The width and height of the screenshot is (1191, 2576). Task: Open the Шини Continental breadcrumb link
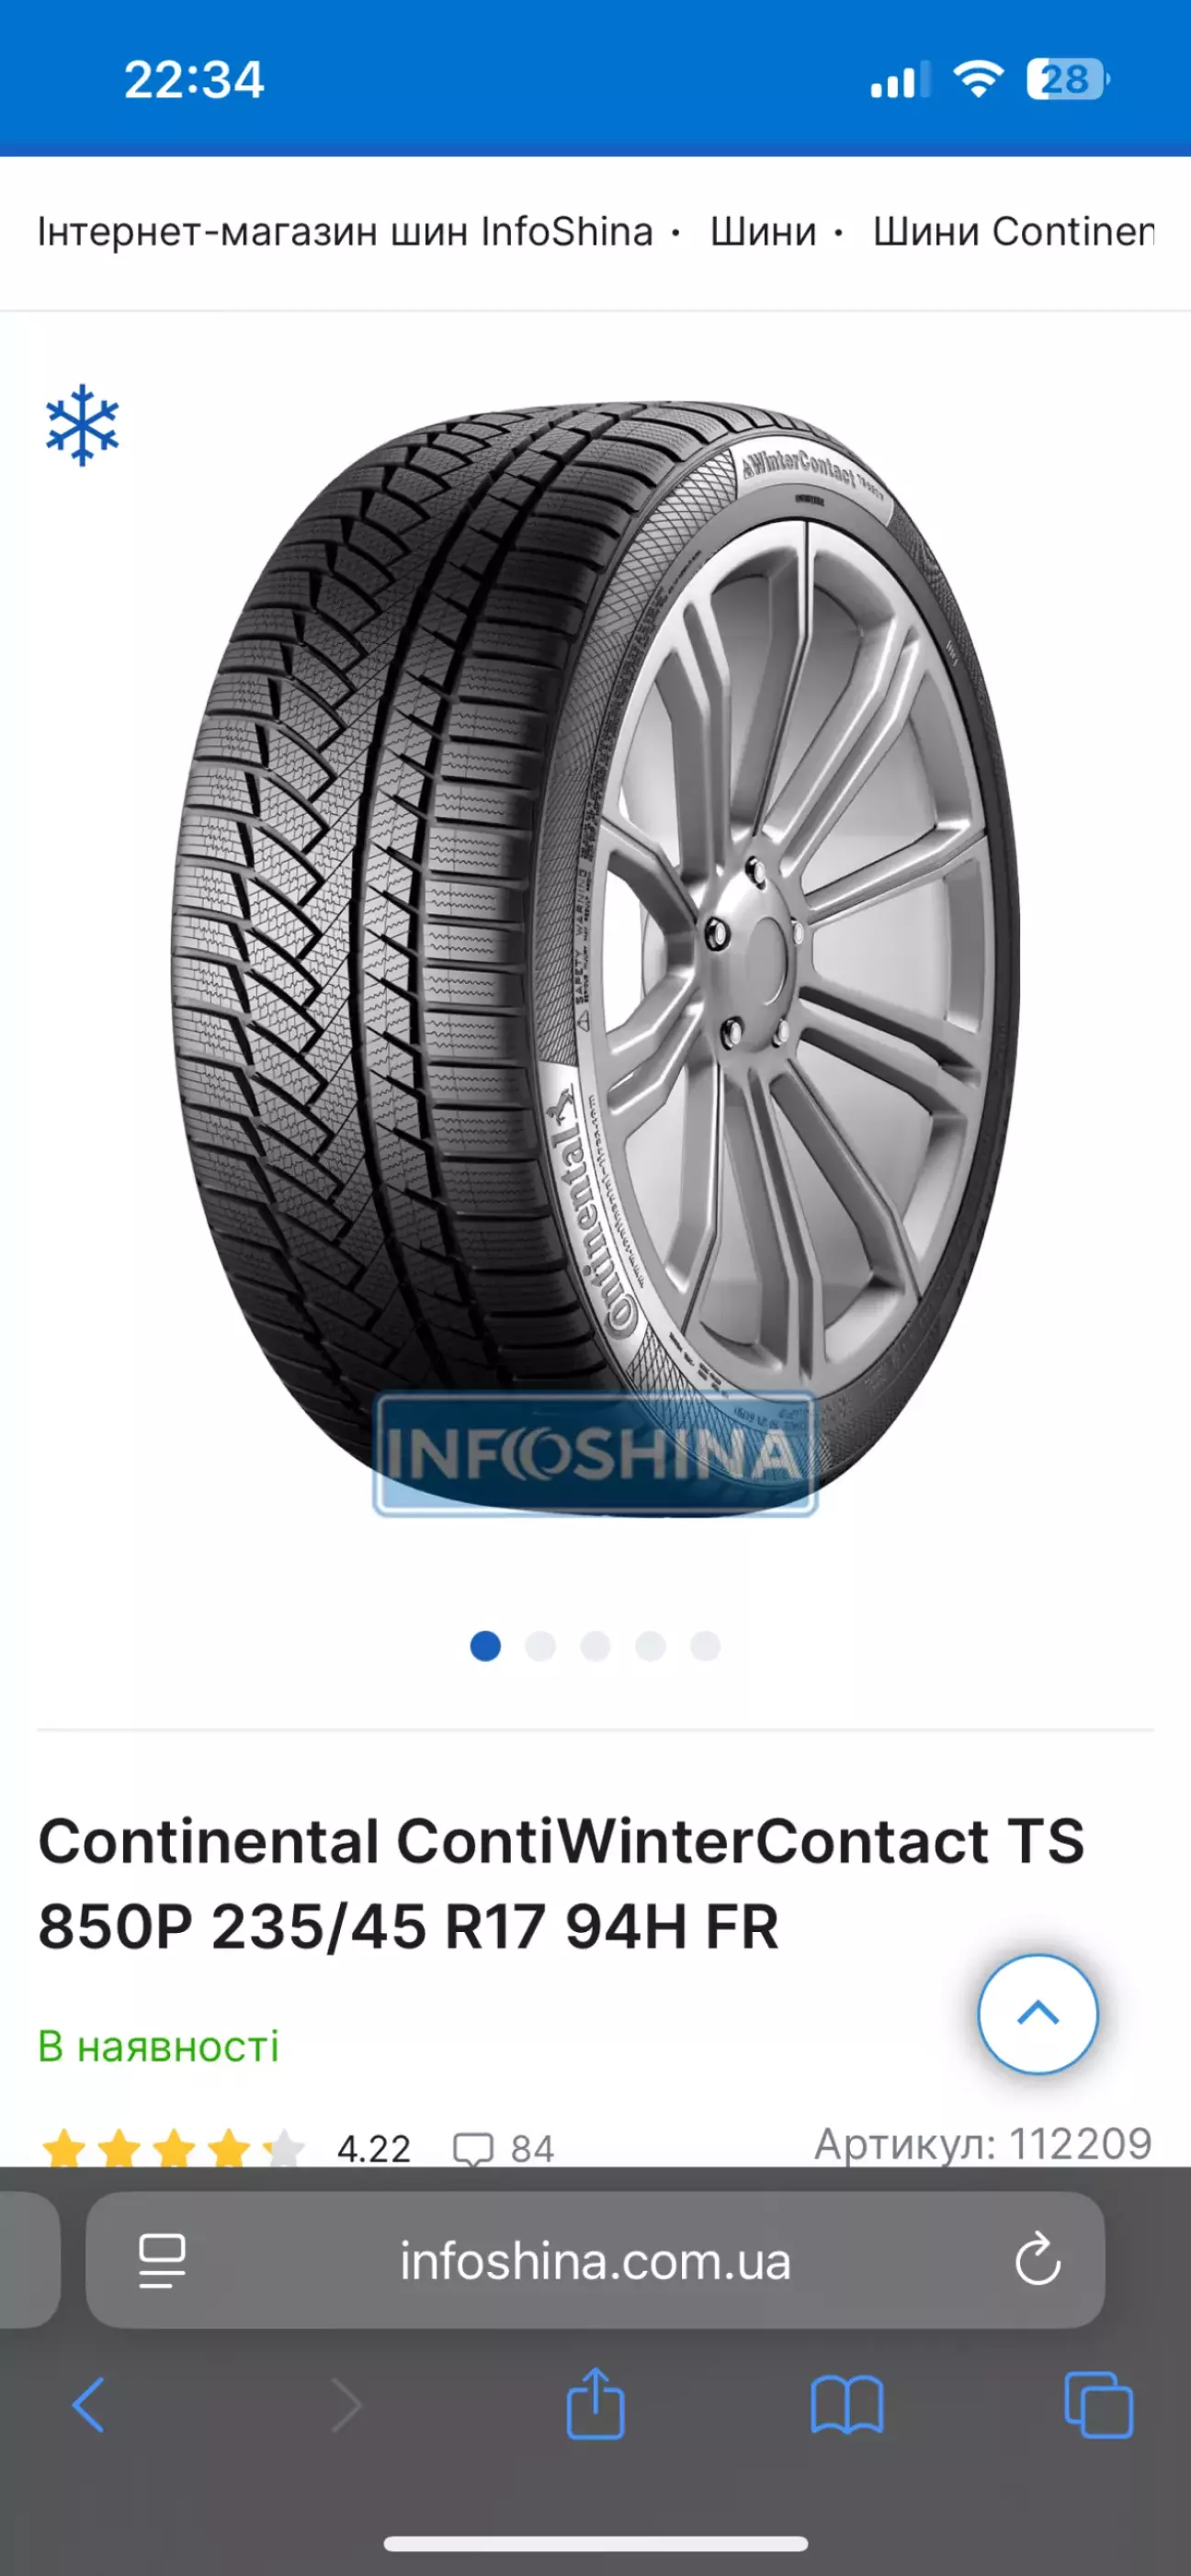tap(1013, 231)
